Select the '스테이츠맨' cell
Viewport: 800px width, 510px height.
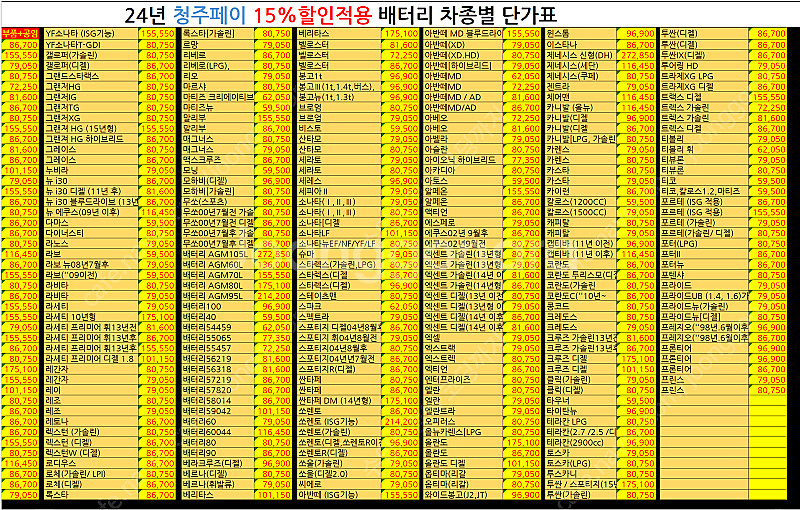click(339, 296)
